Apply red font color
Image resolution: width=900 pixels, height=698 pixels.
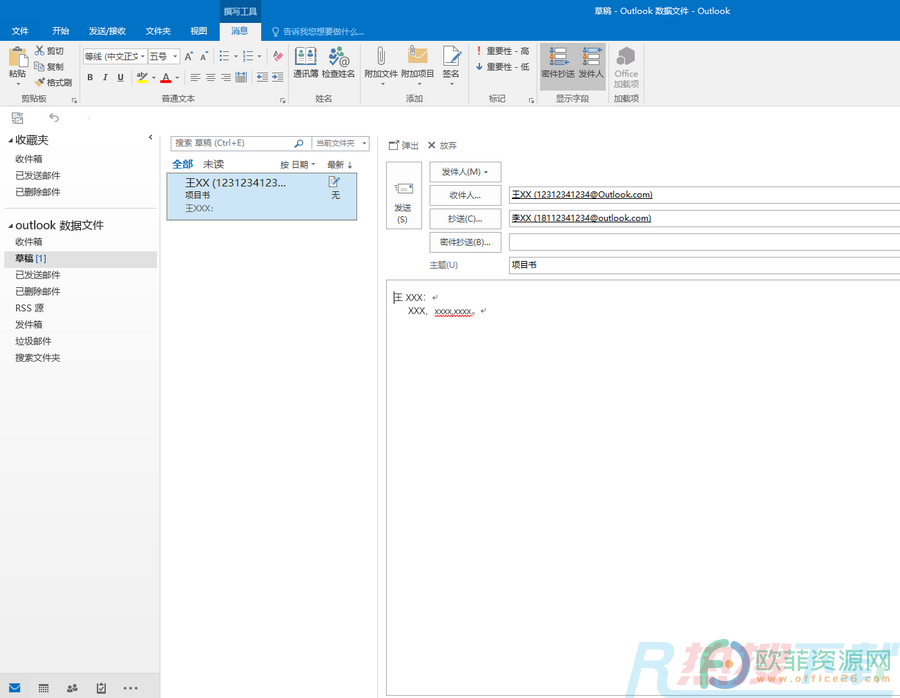tap(166, 77)
